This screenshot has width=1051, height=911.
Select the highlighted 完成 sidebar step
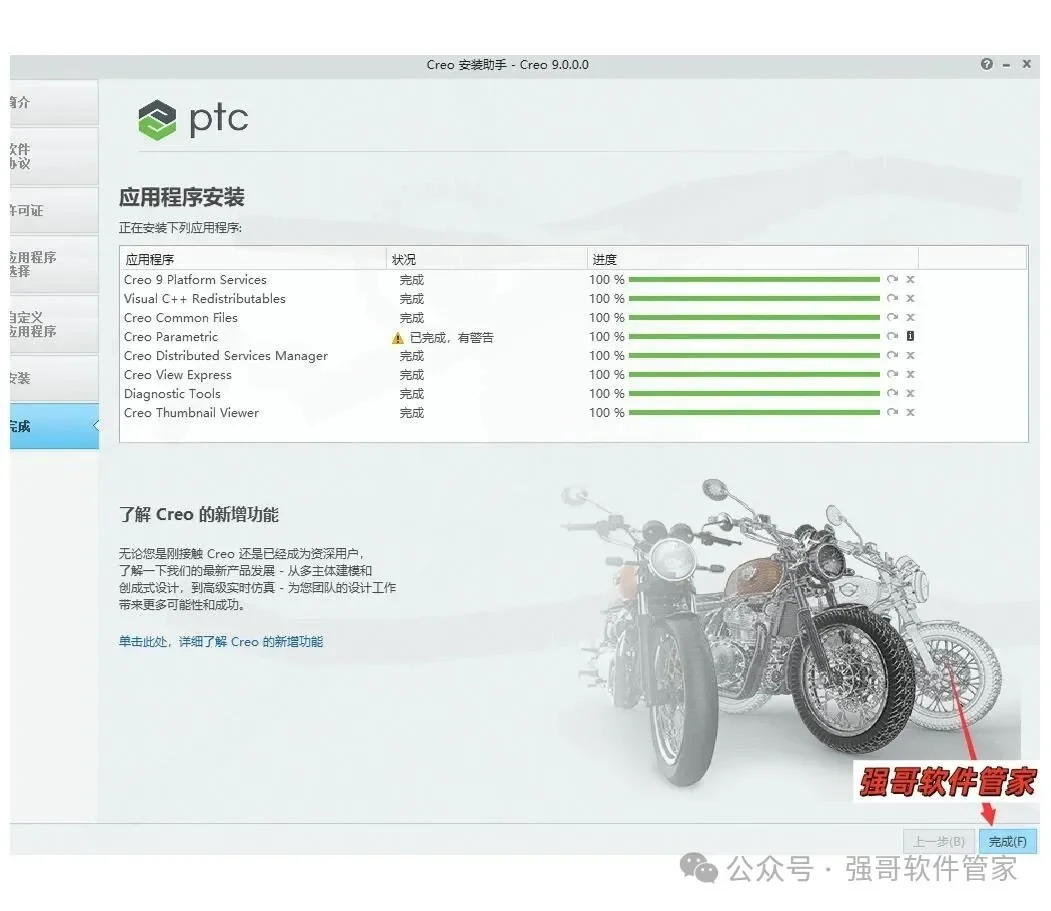[x=54, y=426]
